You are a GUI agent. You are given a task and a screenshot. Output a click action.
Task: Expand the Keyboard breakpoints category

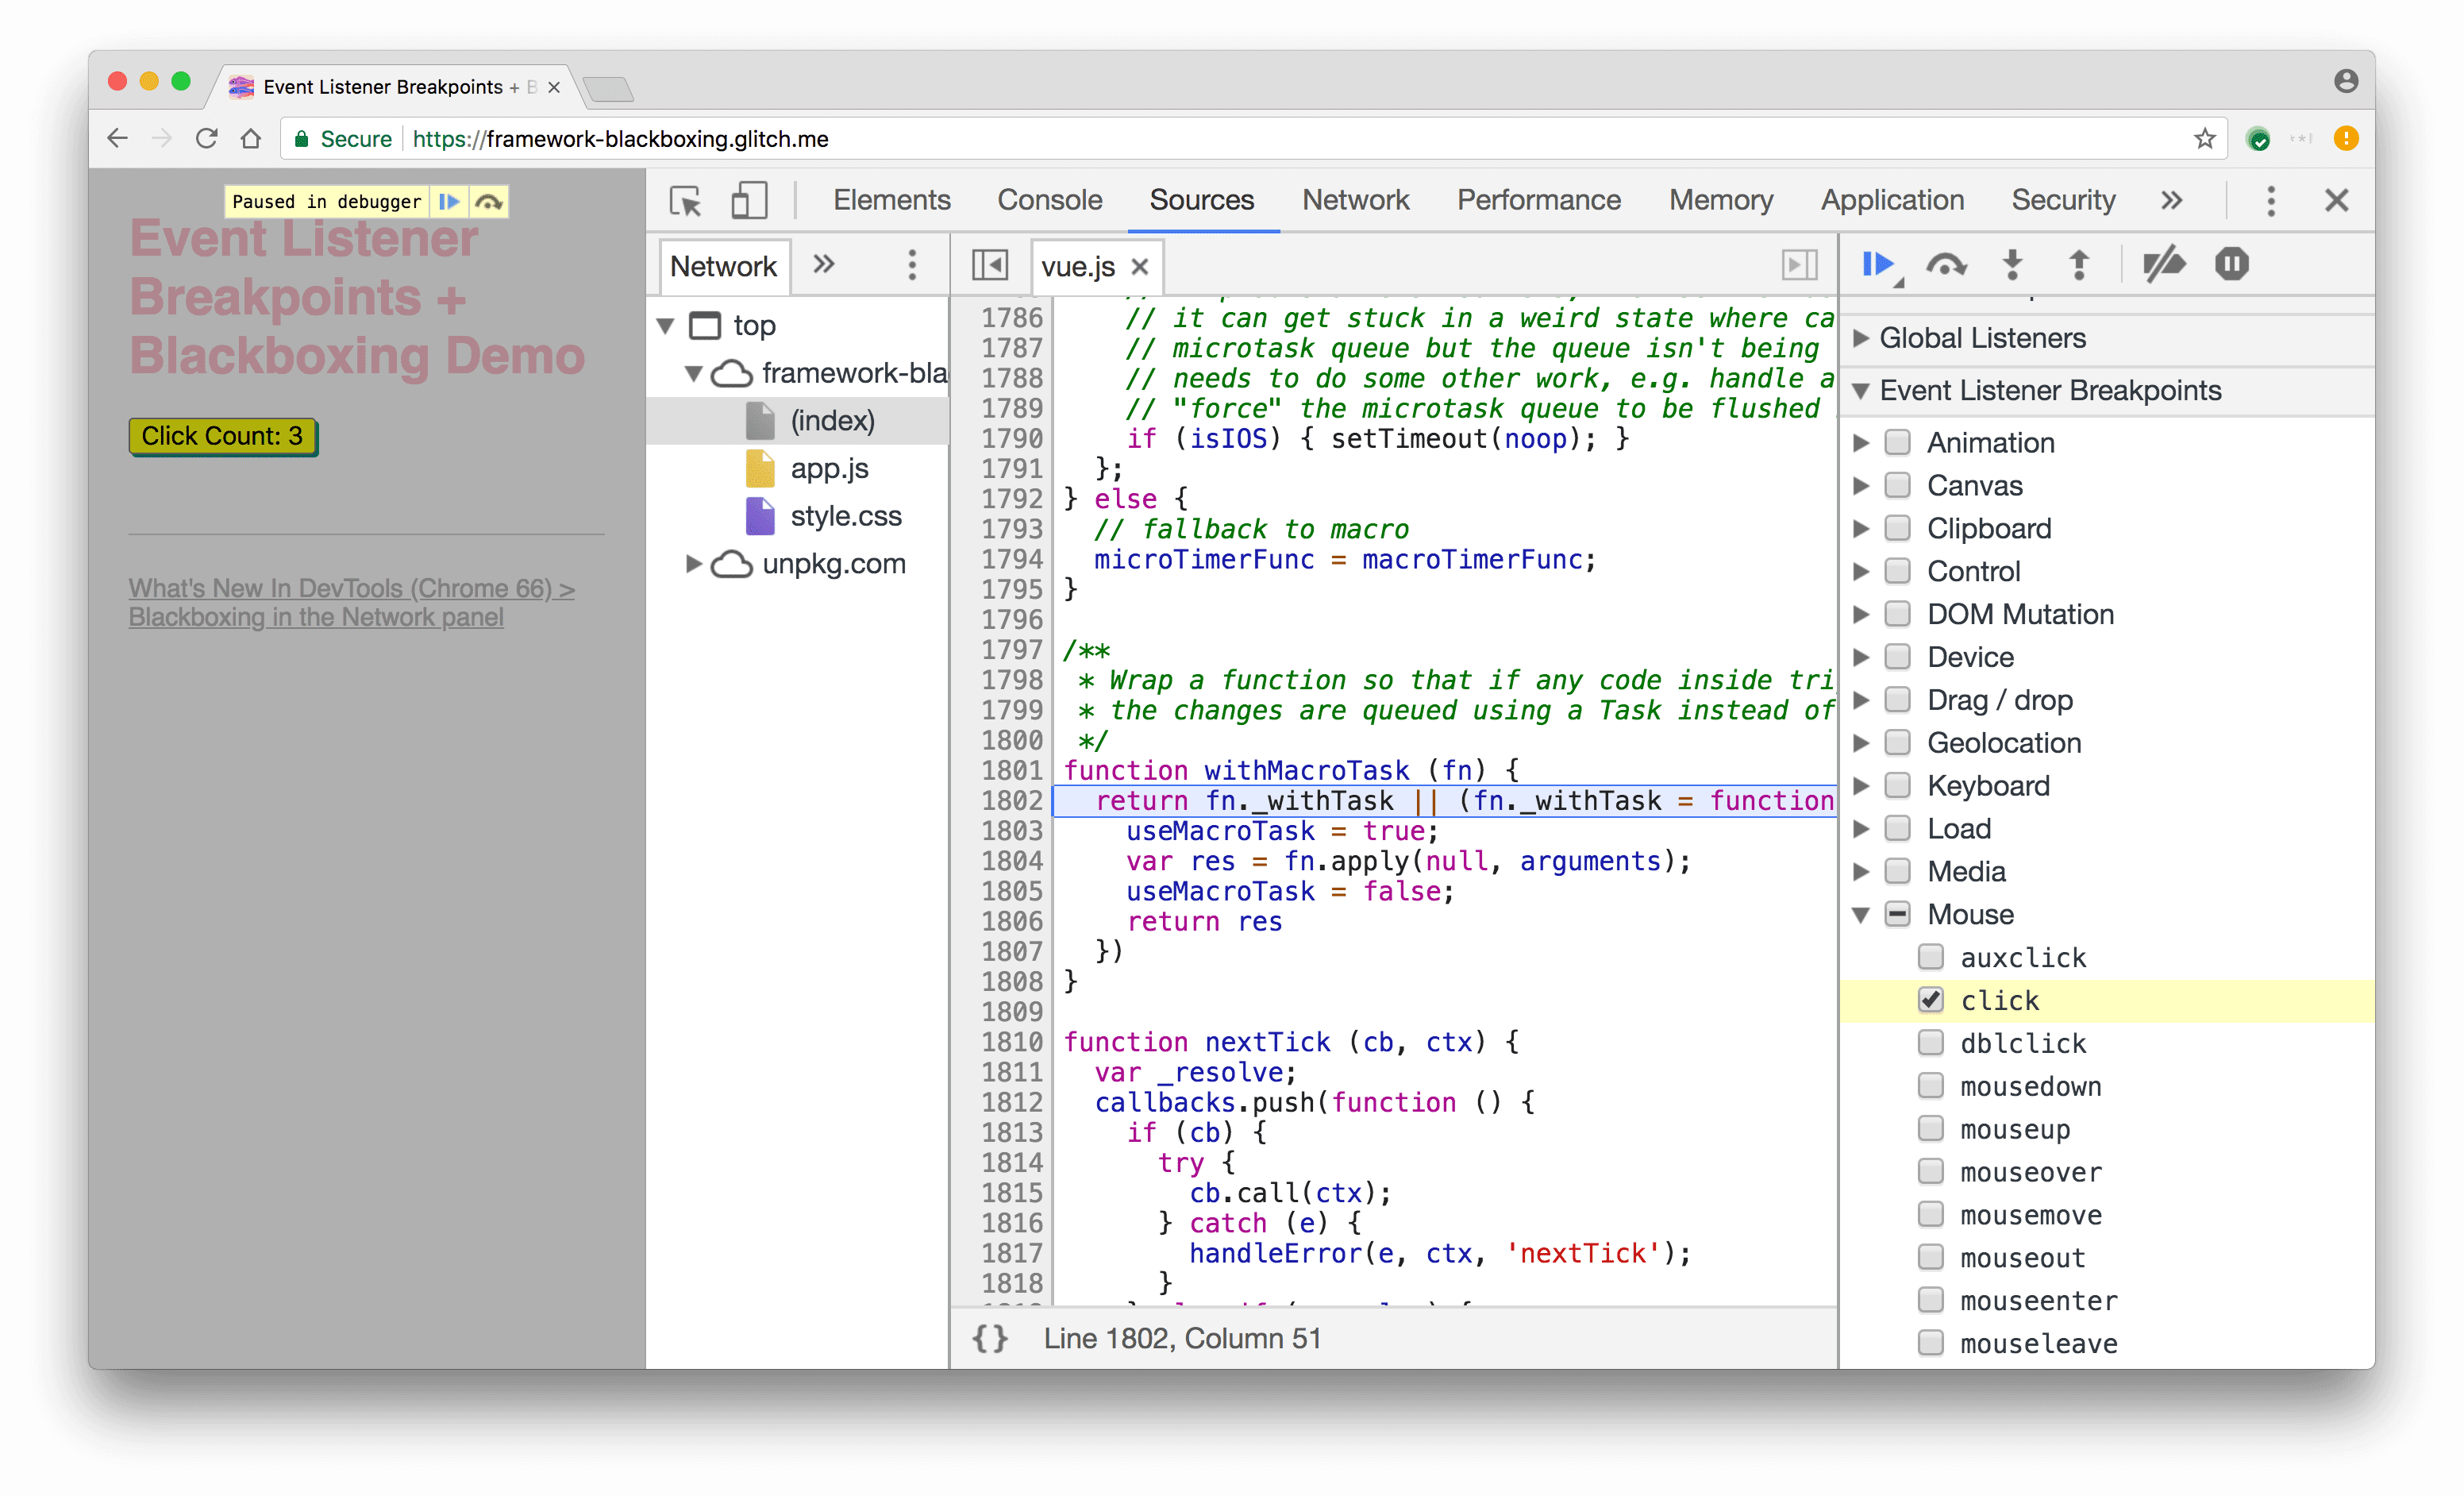click(1871, 785)
